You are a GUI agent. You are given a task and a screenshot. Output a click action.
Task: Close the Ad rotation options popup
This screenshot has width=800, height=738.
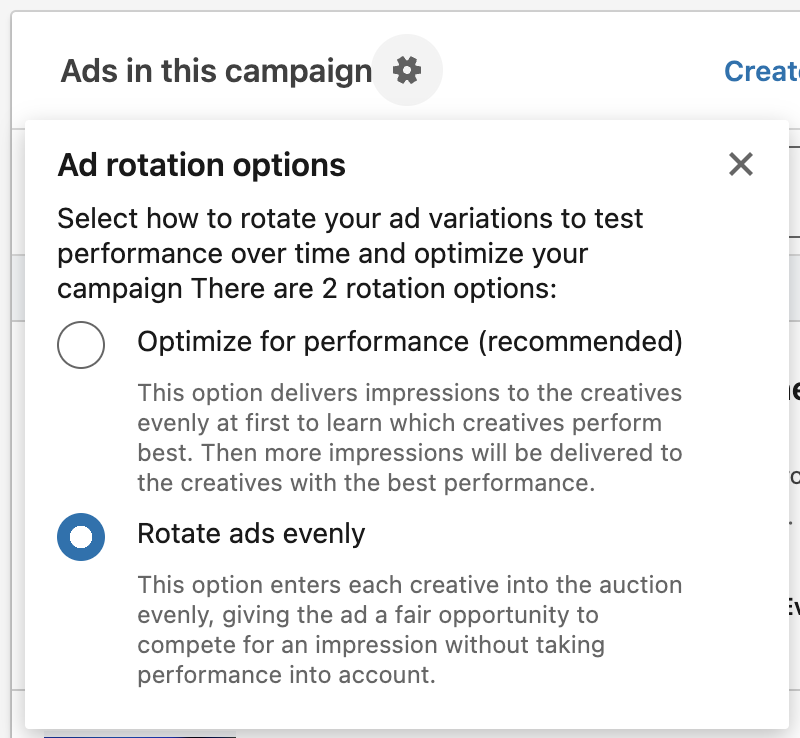coord(741,164)
